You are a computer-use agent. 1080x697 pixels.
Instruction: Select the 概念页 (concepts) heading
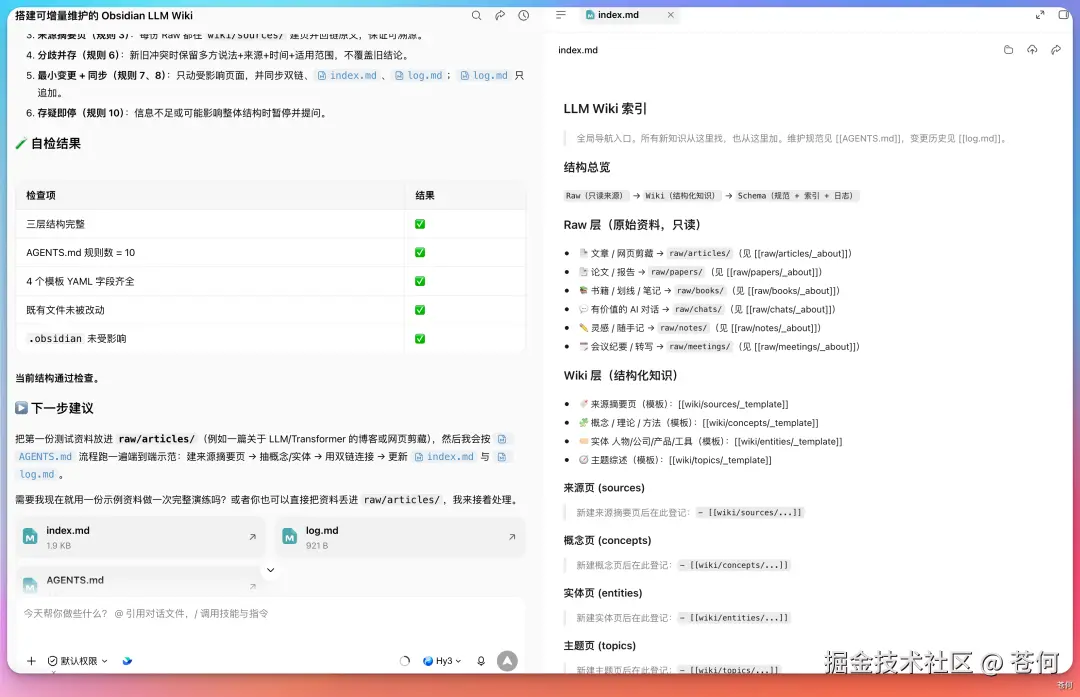tap(608, 541)
